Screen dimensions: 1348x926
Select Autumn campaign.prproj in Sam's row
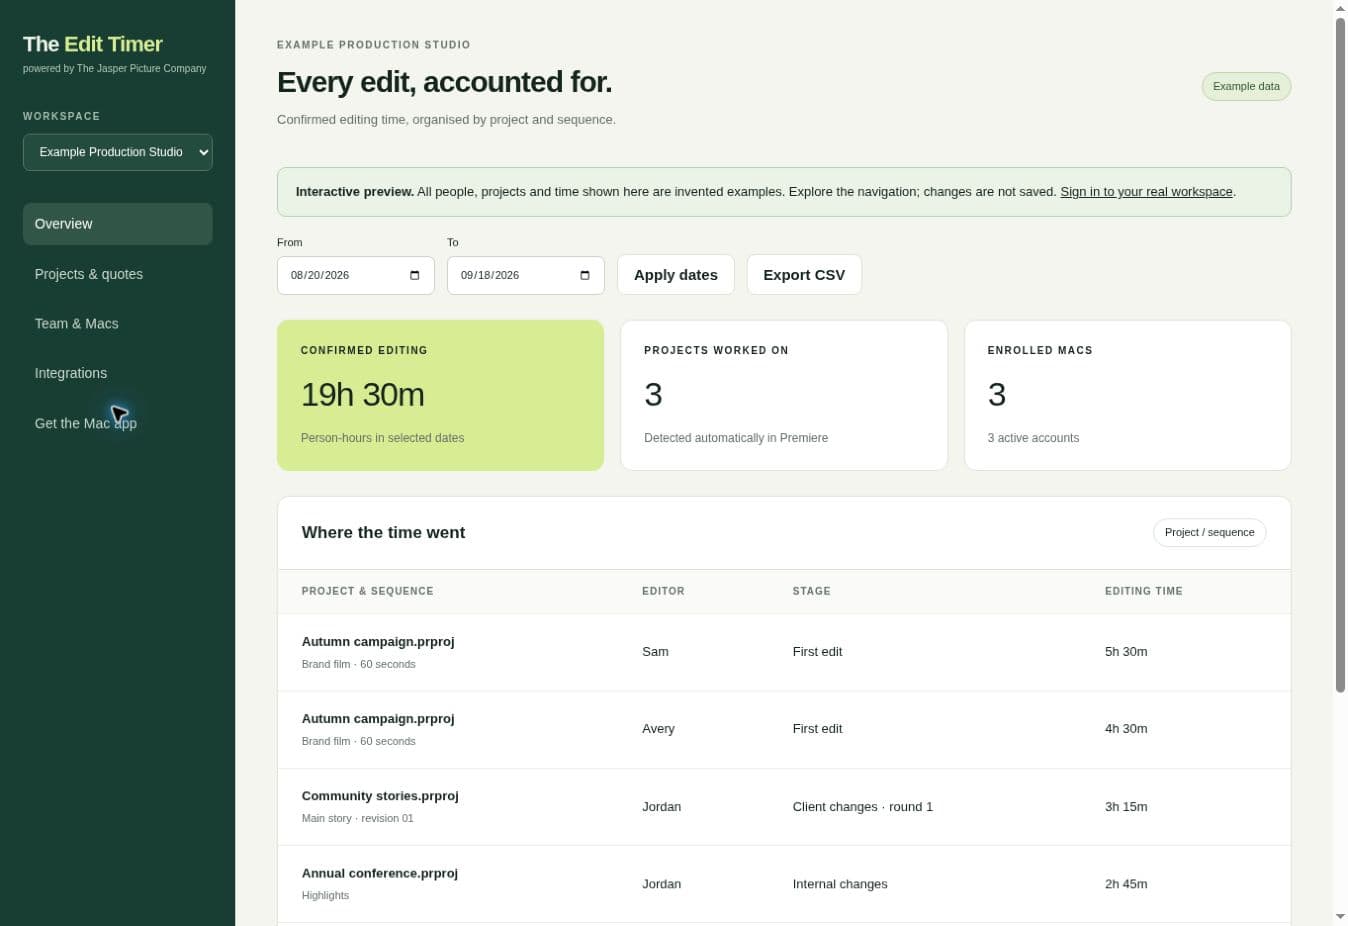[378, 642]
